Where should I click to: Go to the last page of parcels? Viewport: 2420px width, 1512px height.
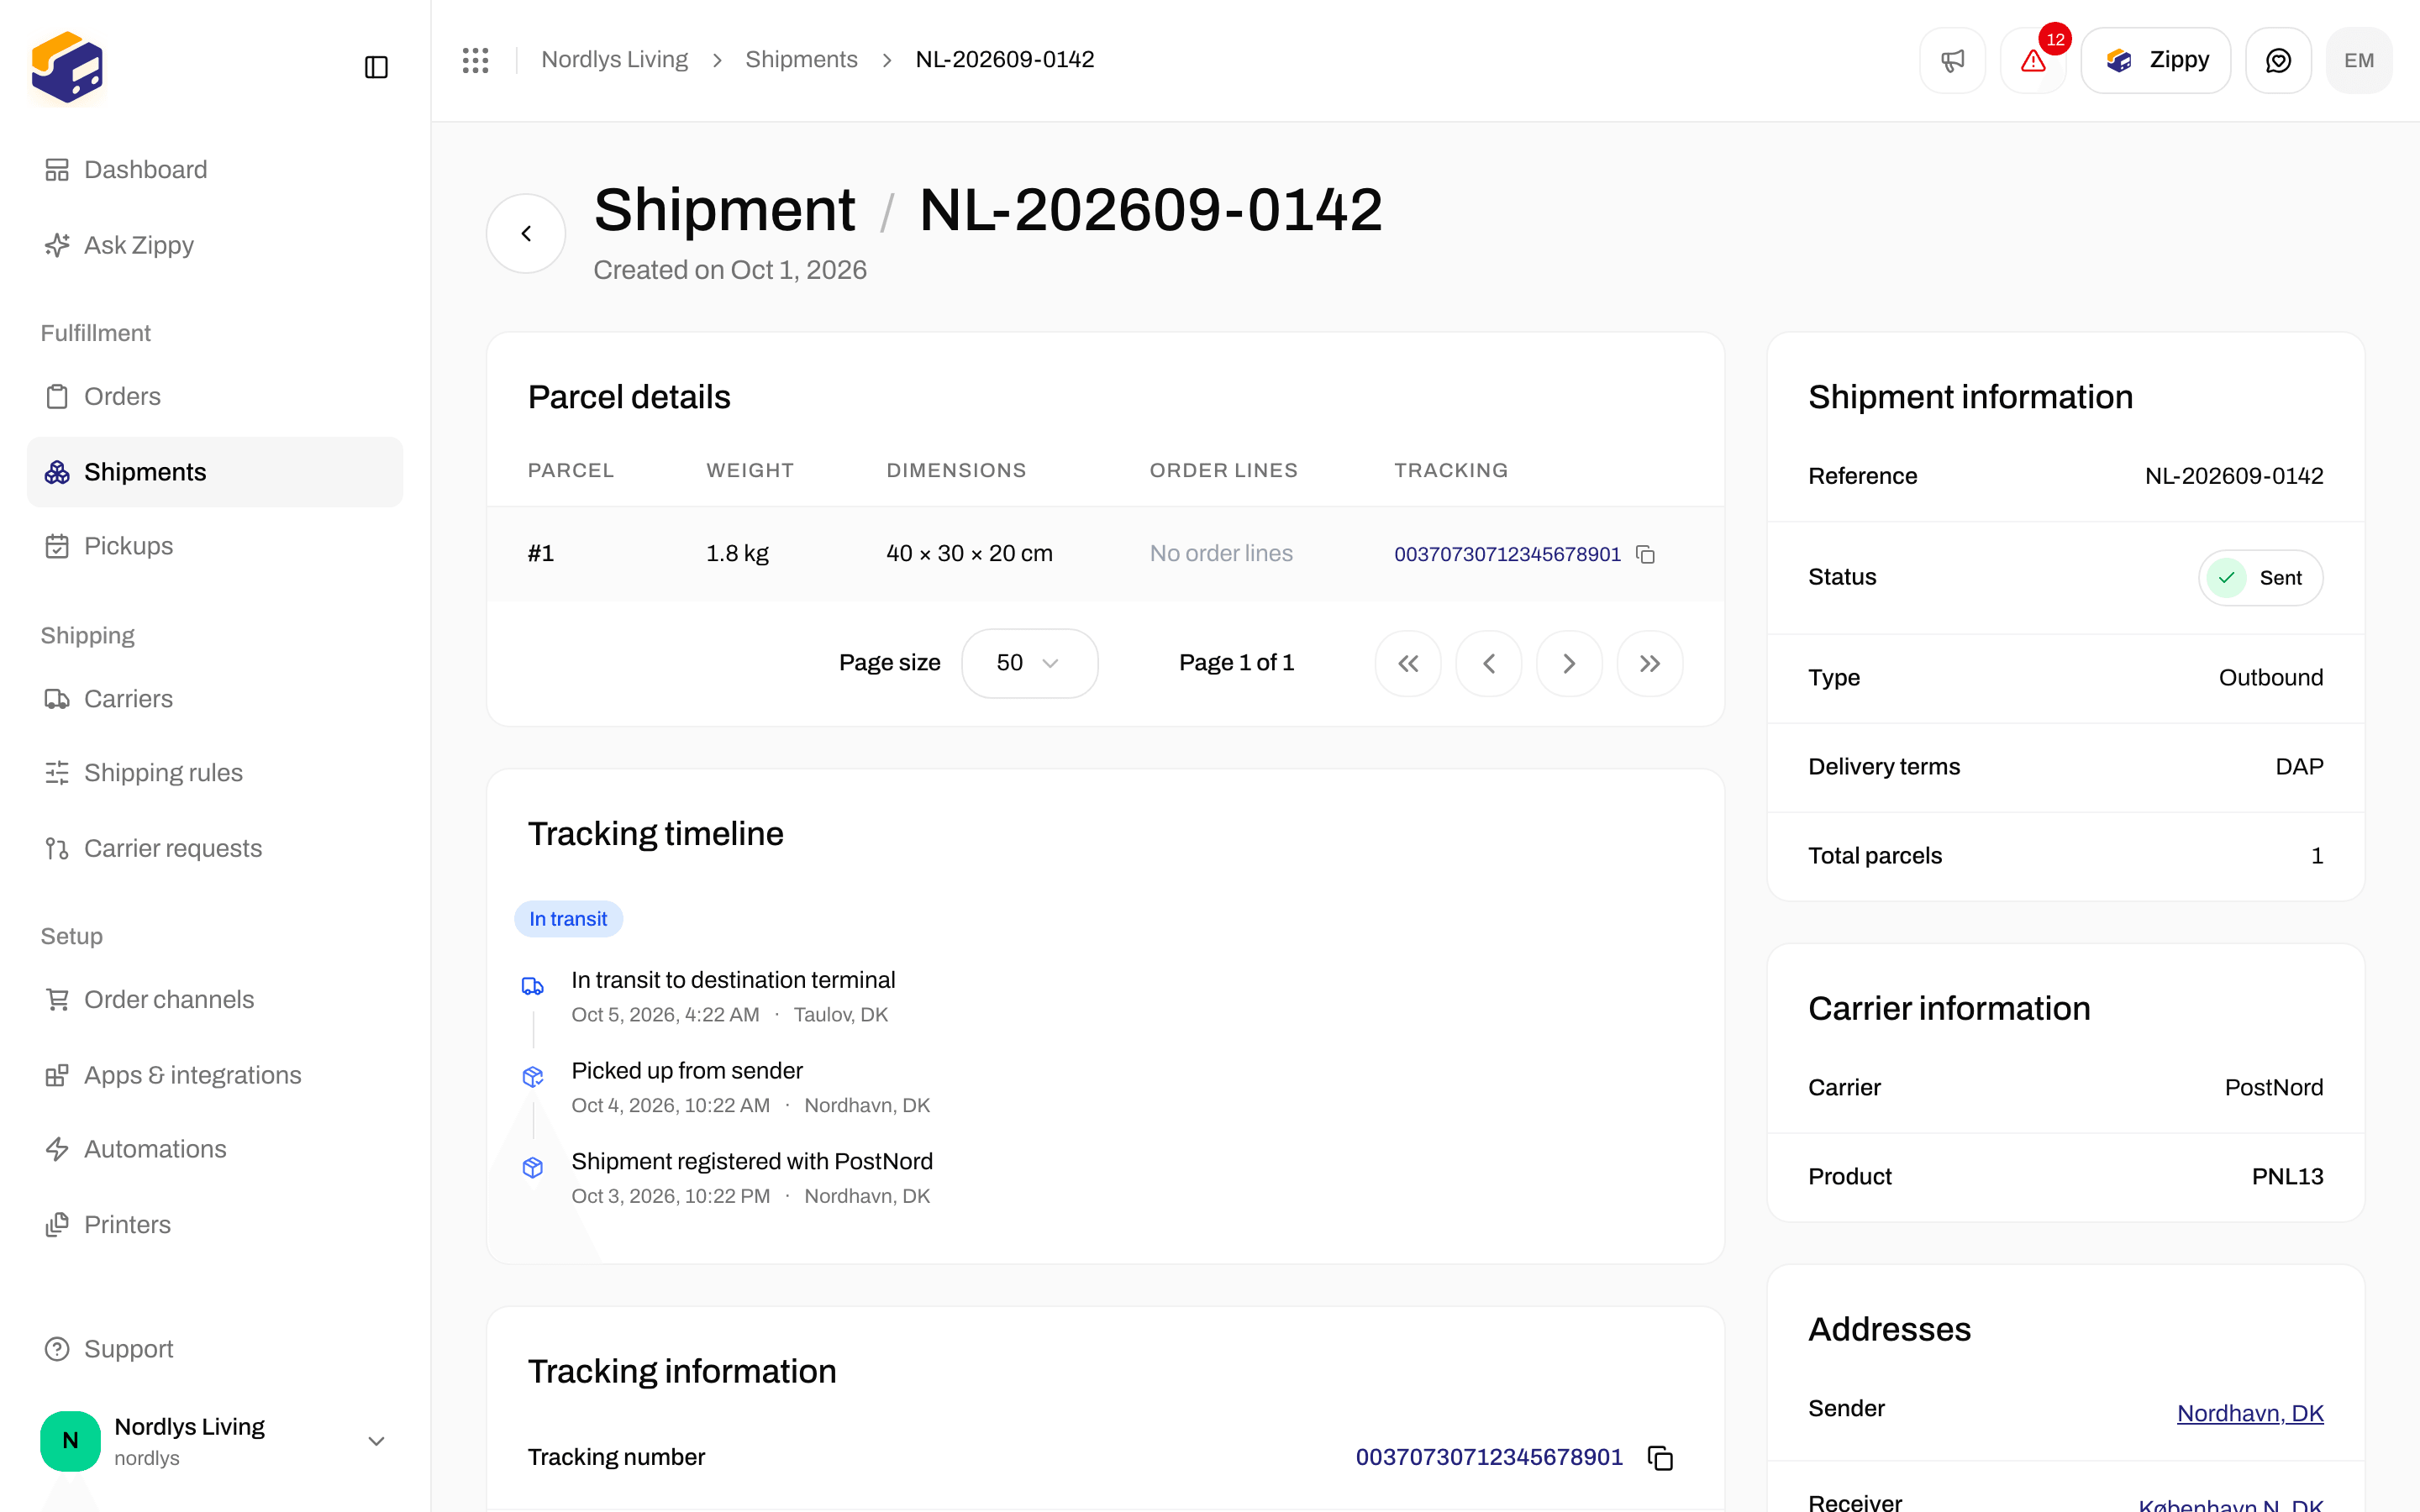coord(1650,663)
